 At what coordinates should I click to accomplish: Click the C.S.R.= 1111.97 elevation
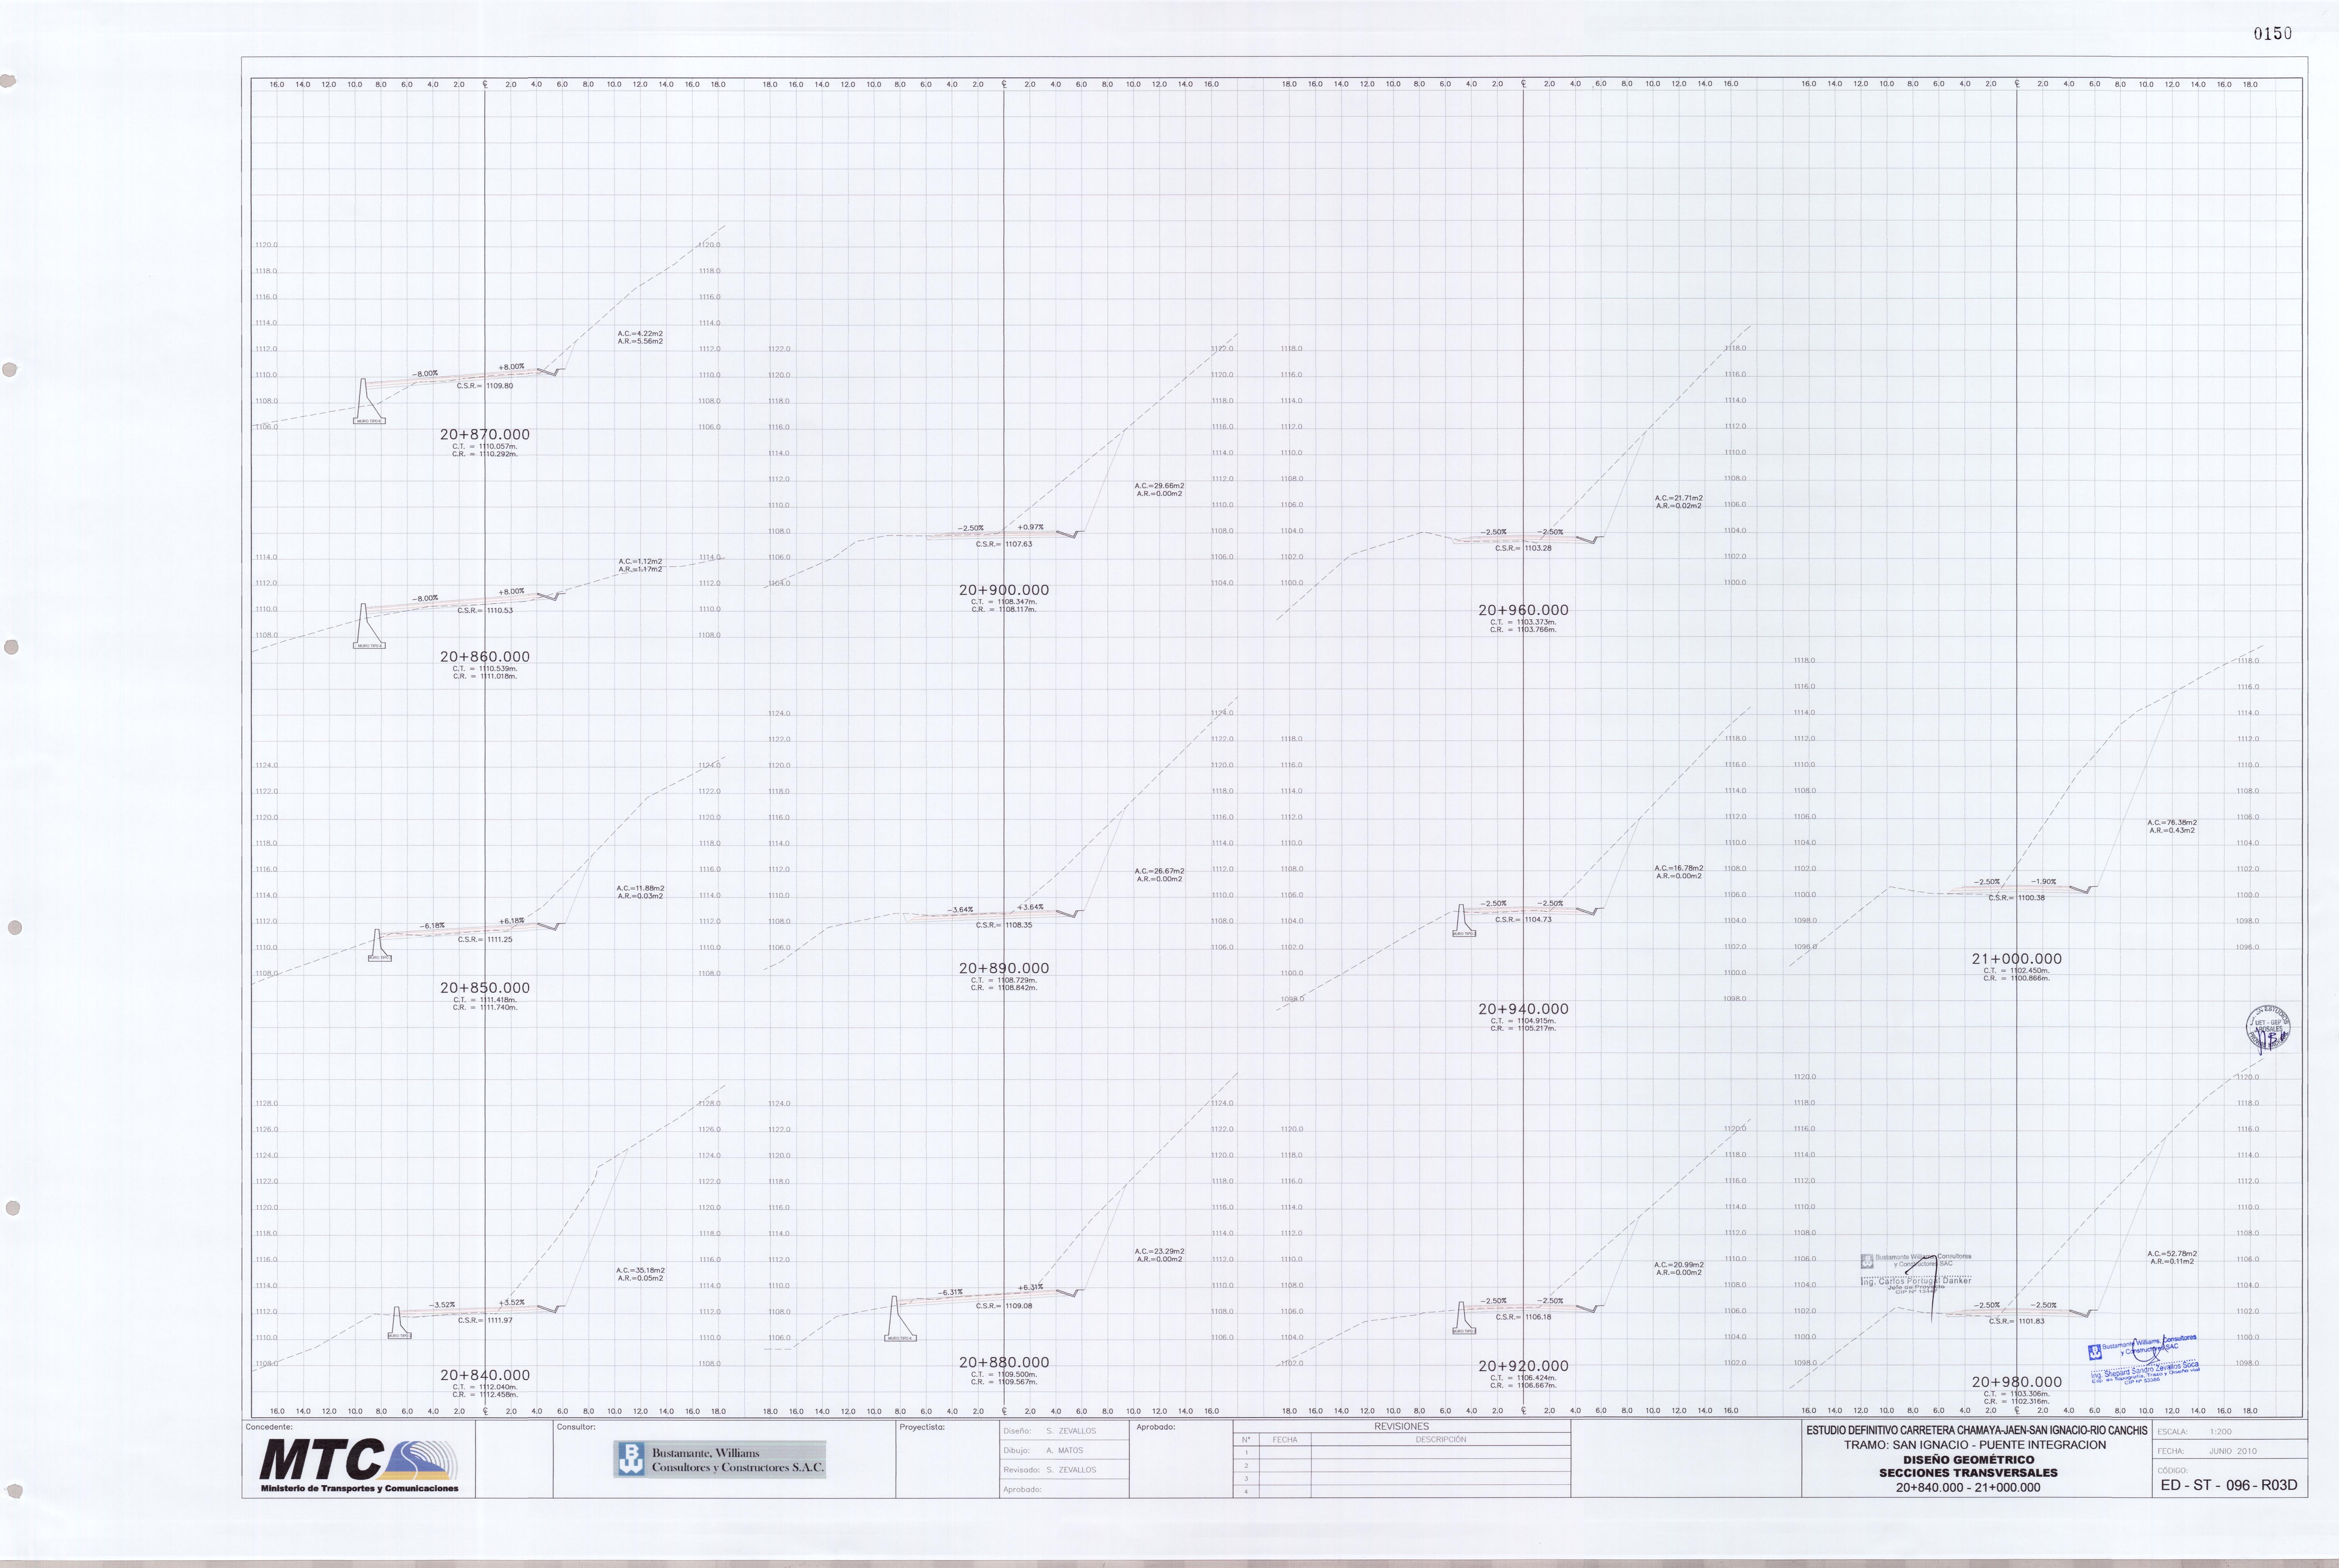485,1321
